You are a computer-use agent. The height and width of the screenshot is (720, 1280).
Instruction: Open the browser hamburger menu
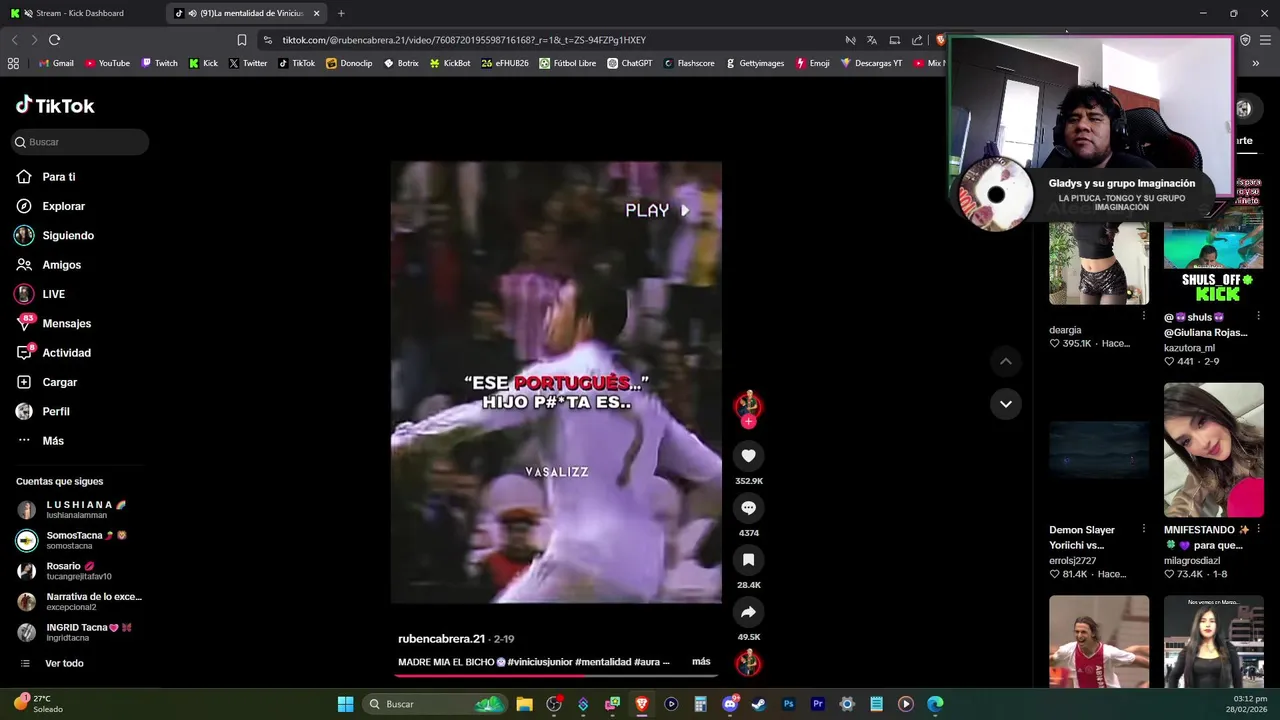[x=1265, y=40]
